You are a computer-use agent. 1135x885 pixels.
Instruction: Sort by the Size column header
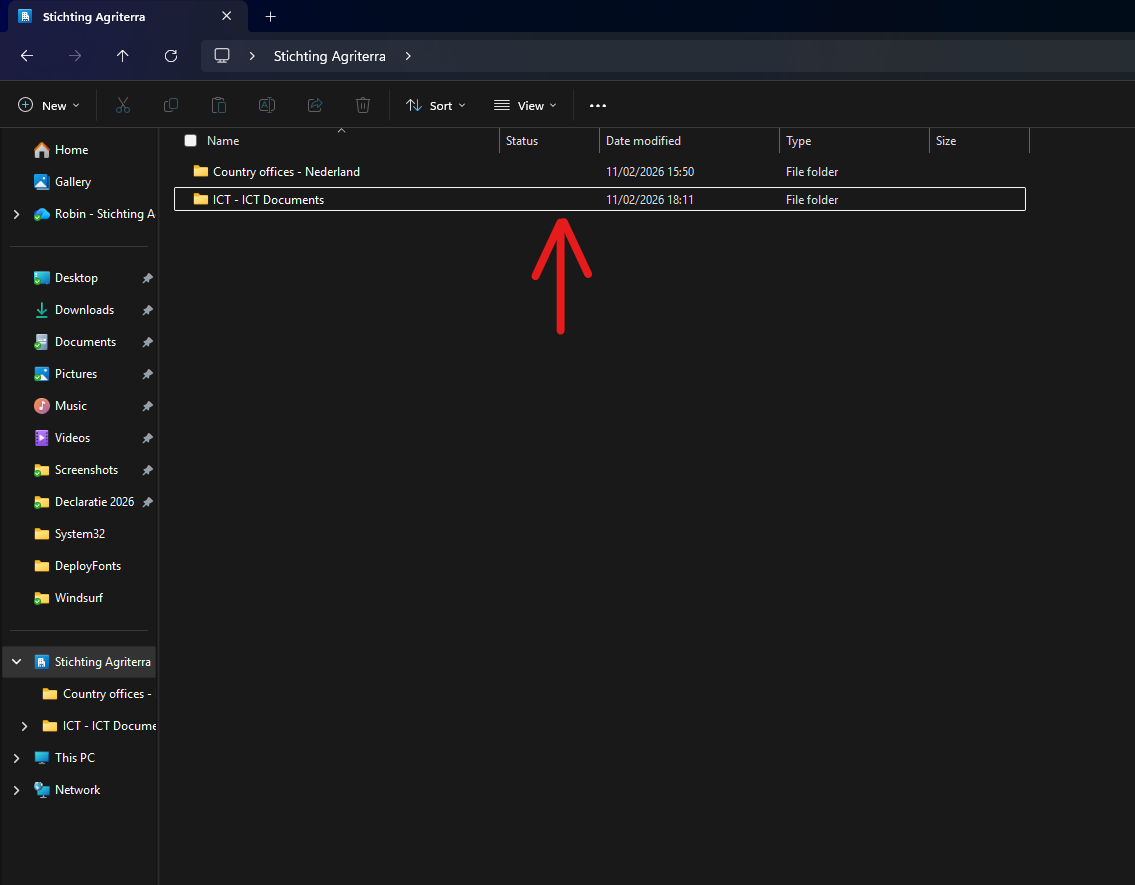click(946, 140)
